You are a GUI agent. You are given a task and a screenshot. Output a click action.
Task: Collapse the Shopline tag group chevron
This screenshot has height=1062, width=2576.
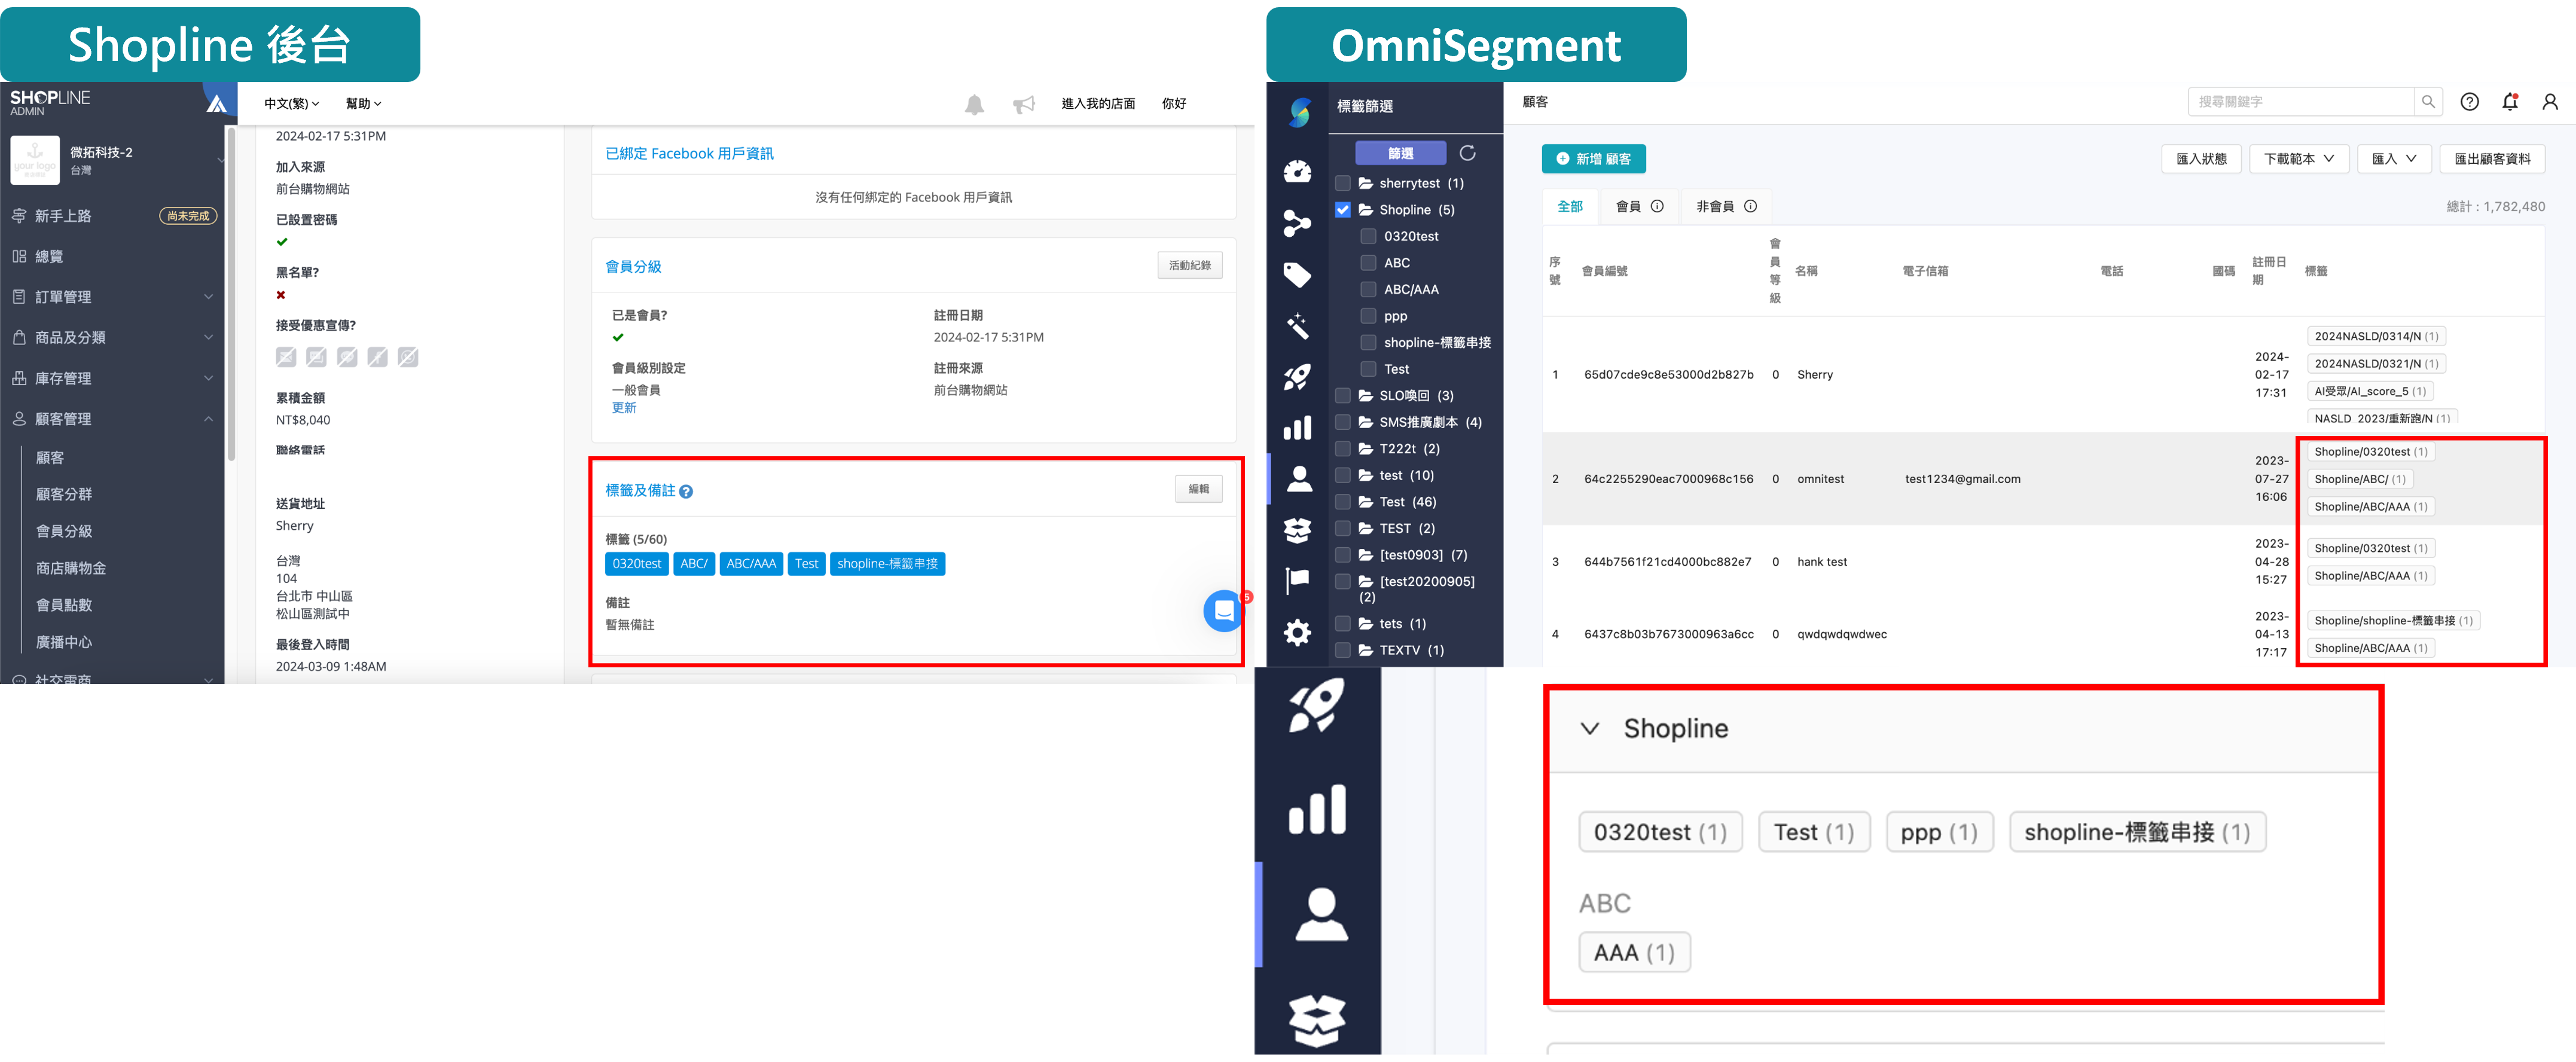click(x=1589, y=728)
